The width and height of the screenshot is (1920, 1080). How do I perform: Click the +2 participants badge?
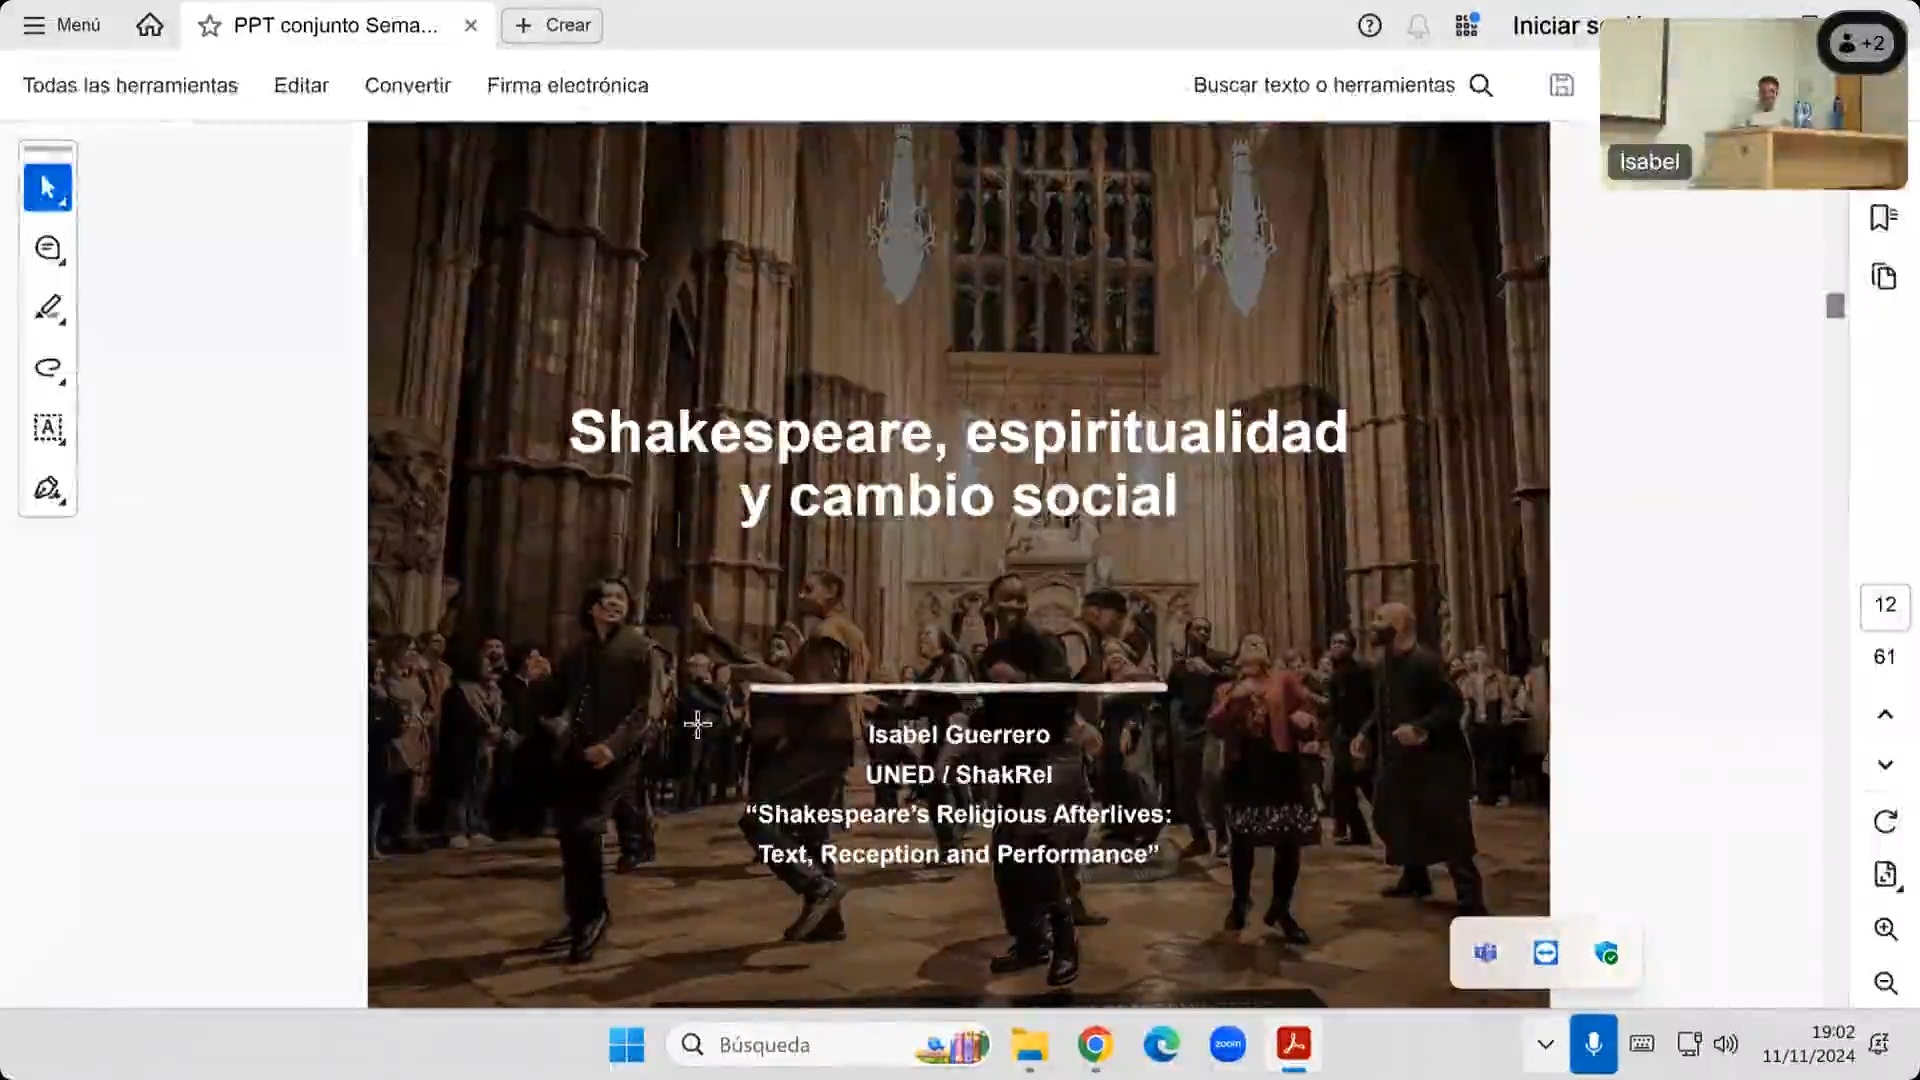coord(1861,43)
